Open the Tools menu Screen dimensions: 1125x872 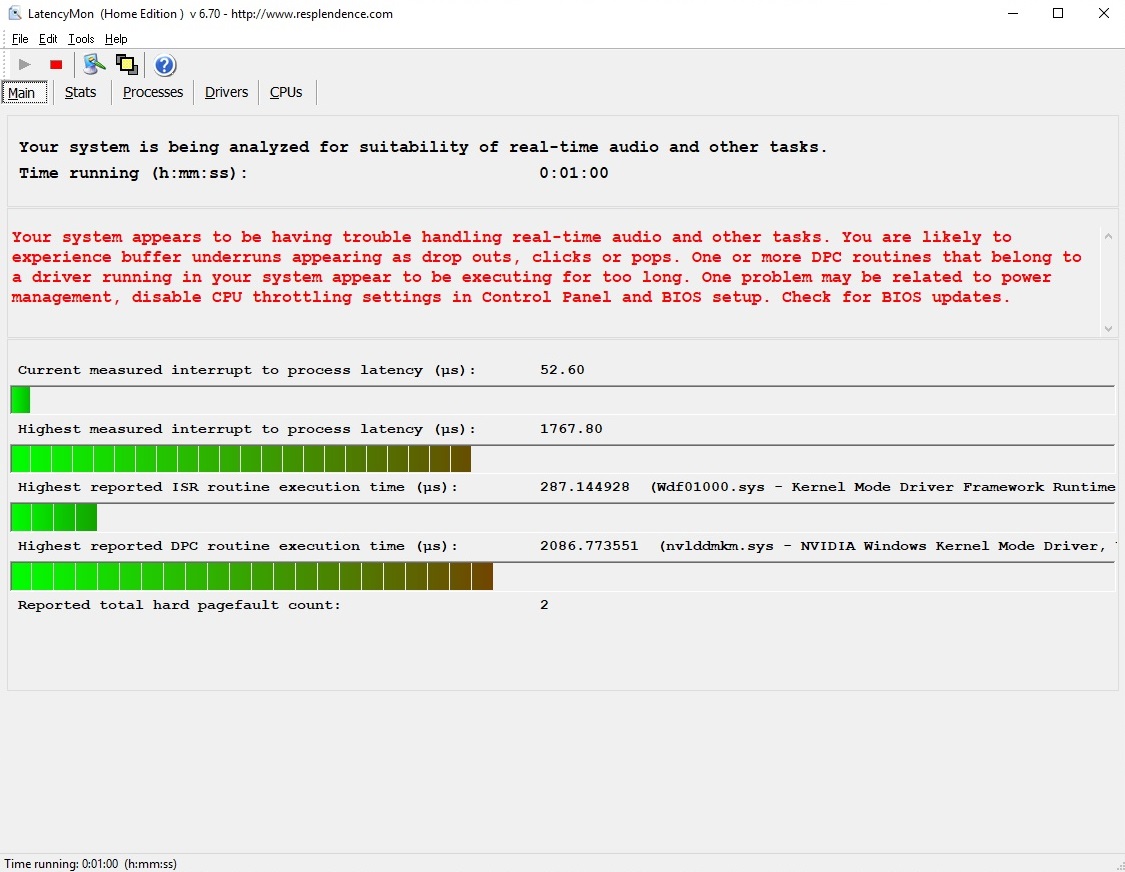[81, 39]
